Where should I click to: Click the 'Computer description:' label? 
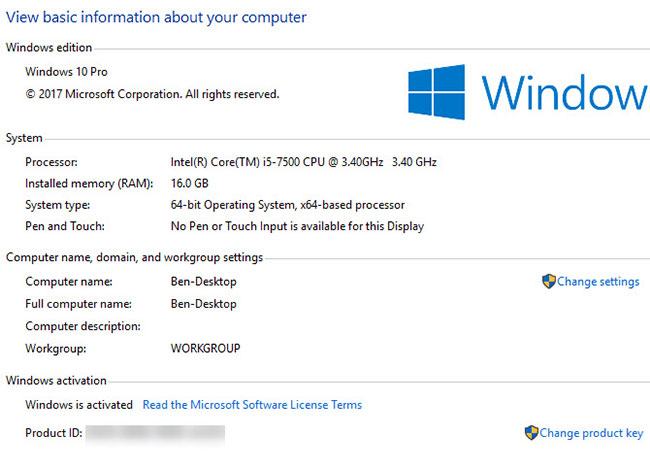click(83, 326)
